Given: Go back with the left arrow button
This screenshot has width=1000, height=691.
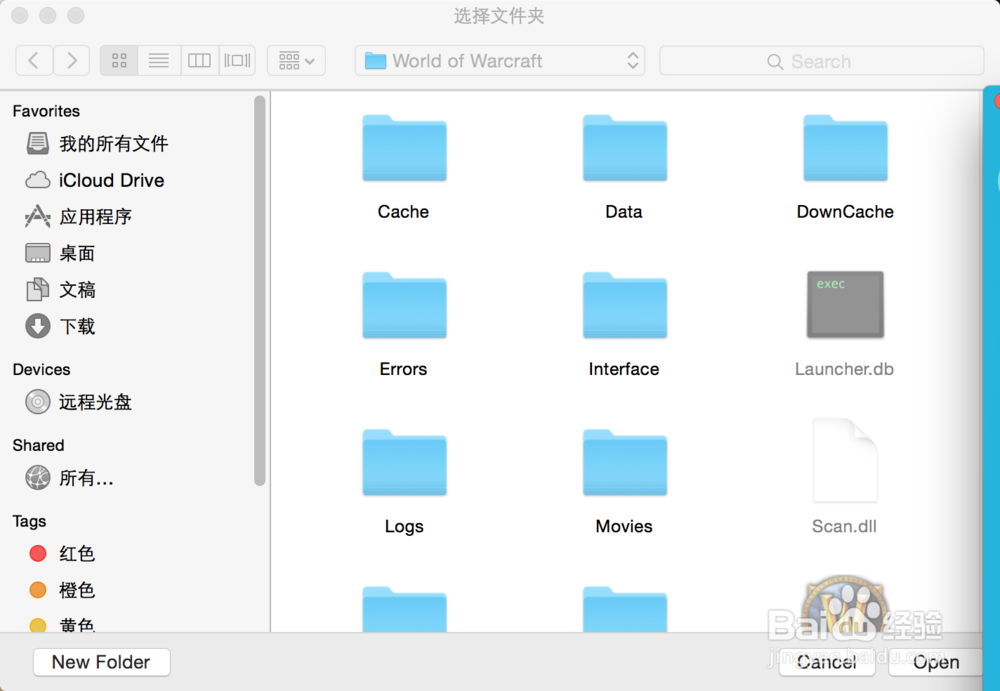Looking at the screenshot, I should [34, 61].
